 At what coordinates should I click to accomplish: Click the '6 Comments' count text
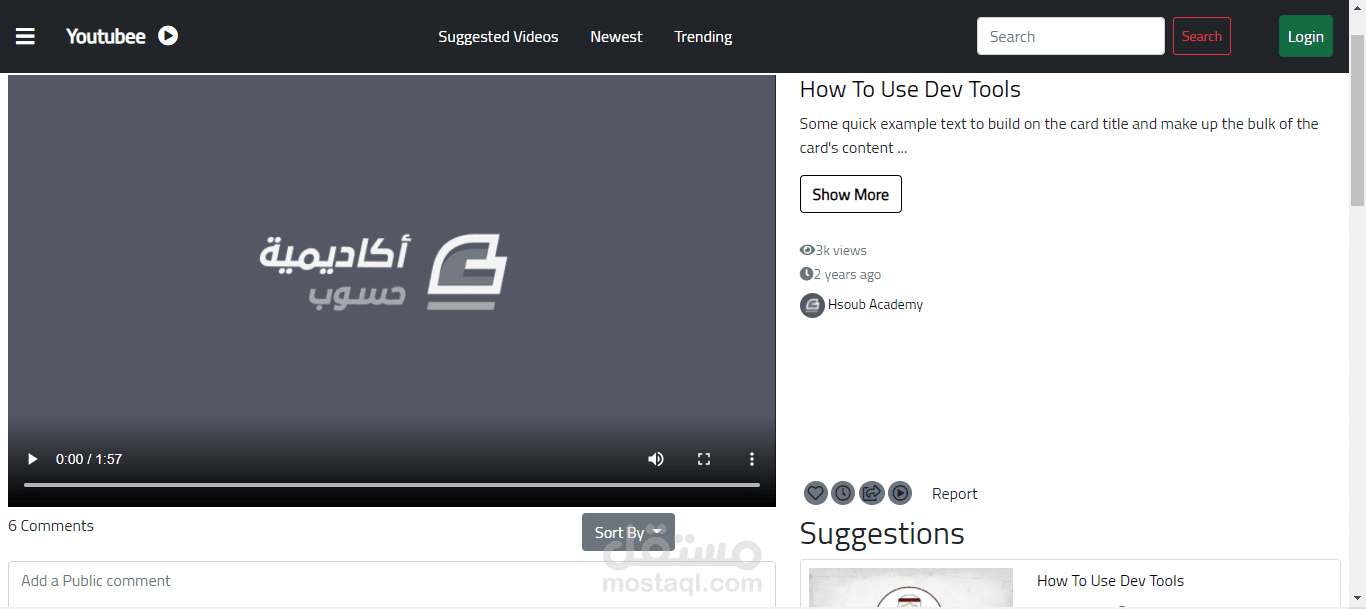[51, 526]
